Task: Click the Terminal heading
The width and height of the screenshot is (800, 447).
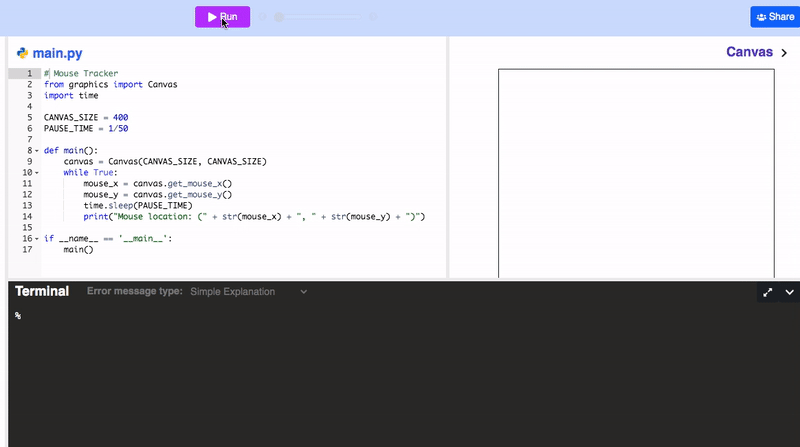Action: tap(42, 291)
